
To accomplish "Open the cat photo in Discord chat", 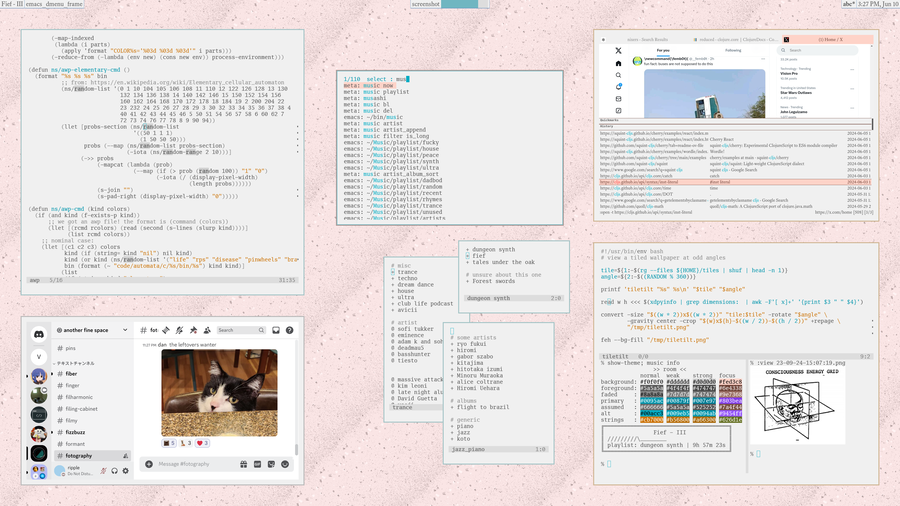I will [219, 393].
